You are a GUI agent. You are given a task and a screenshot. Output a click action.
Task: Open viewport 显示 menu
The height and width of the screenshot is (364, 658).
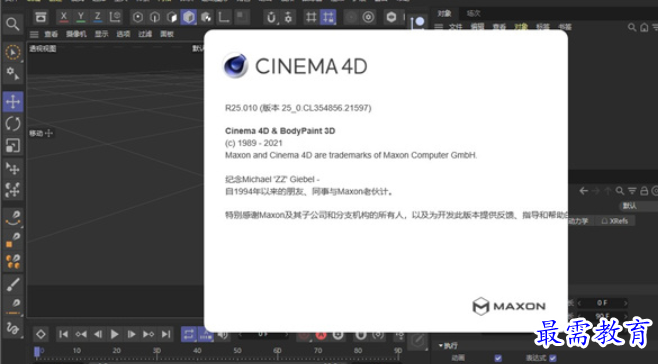pyautogui.click(x=101, y=34)
